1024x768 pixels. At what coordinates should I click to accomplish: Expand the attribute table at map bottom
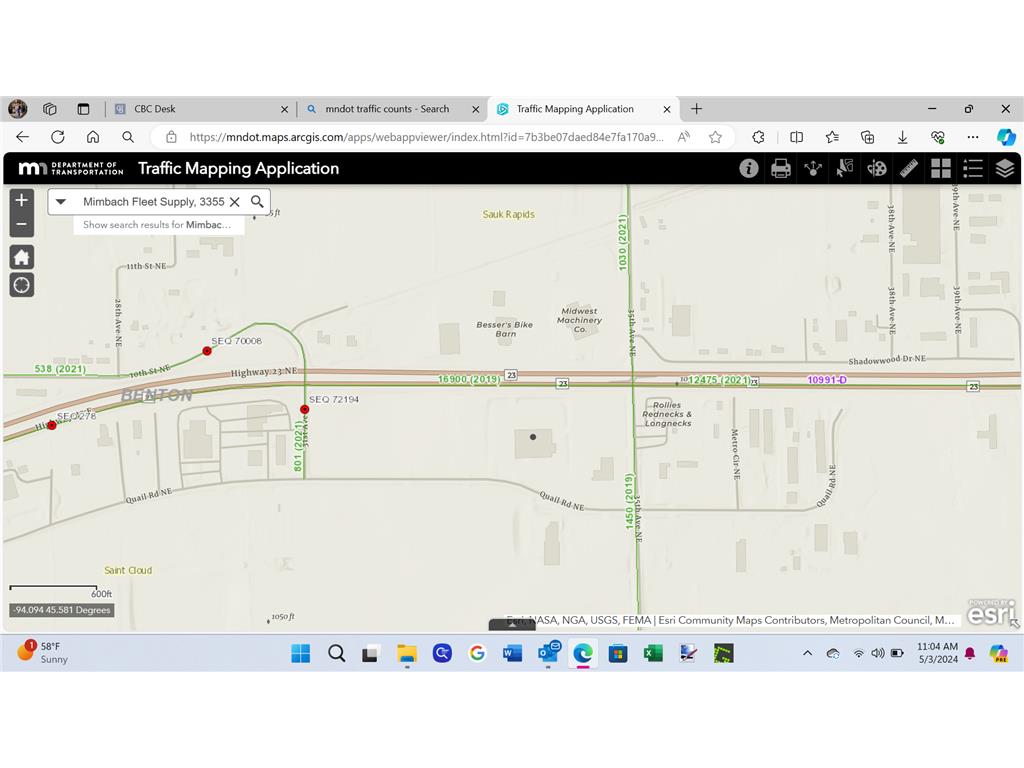click(512, 625)
